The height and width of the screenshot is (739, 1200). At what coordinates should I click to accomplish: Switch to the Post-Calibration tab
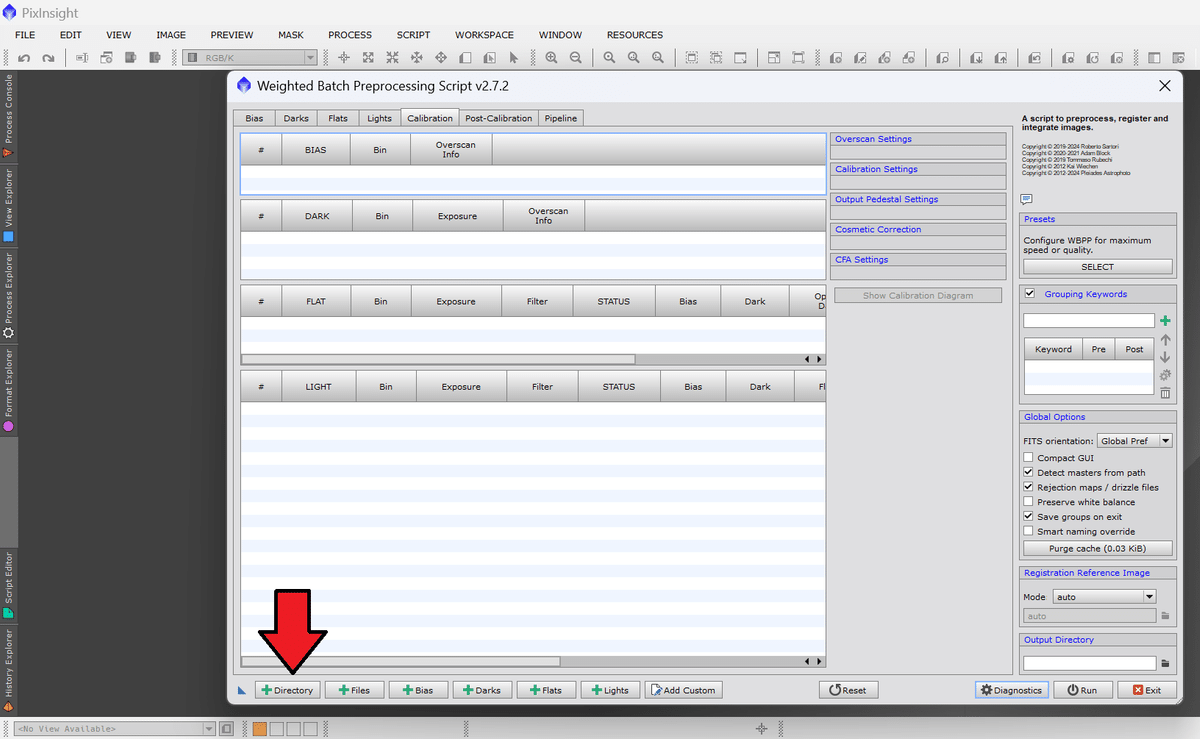point(498,118)
